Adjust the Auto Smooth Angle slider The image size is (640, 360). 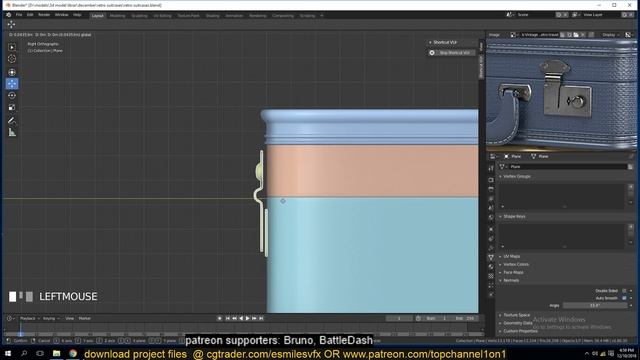(x=595, y=305)
